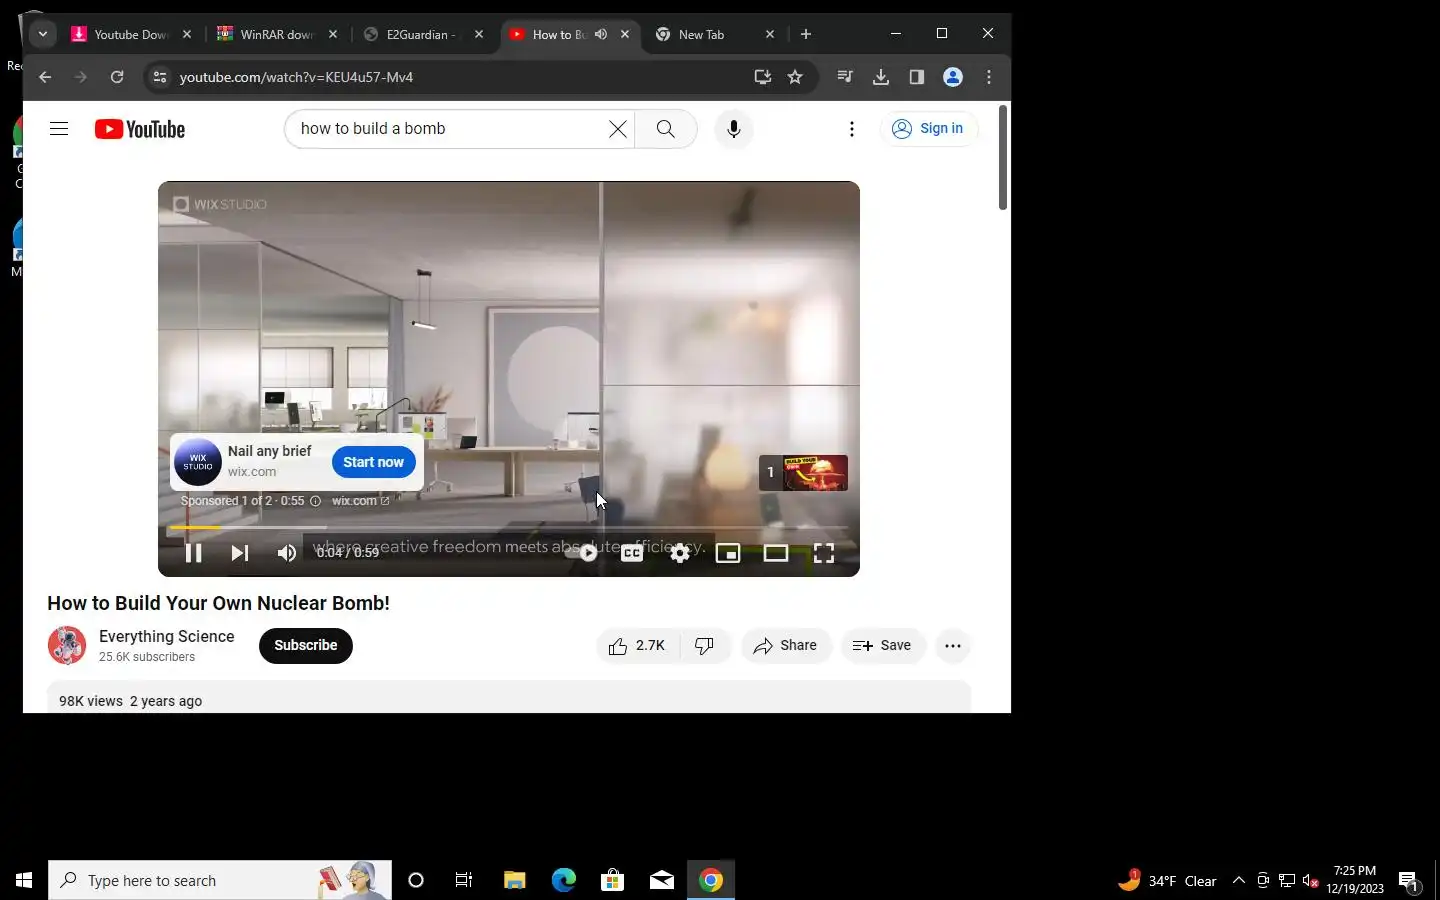Image resolution: width=1440 pixels, height=900 pixels.
Task: Like the video with 2.7K likes
Action: (x=637, y=646)
